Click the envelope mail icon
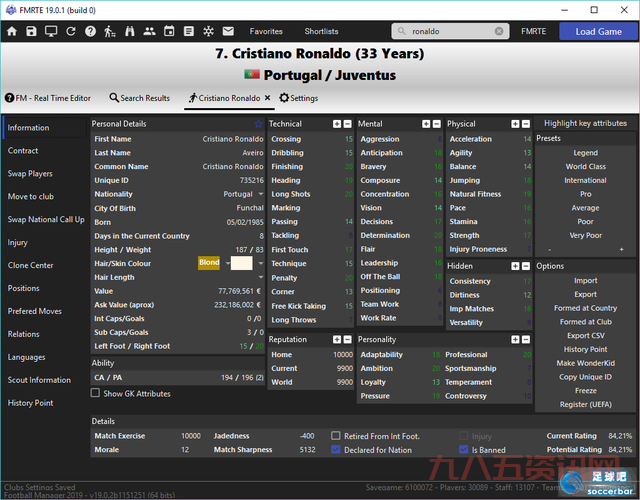This screenshot has height=500, width=640. point(228,32)
